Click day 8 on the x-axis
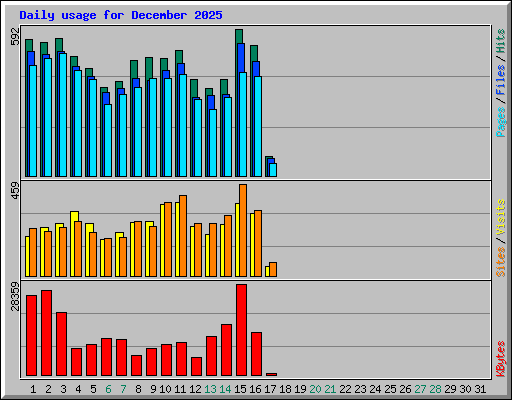The width and height of the screenshot is (512, 400). coord(138,389)
